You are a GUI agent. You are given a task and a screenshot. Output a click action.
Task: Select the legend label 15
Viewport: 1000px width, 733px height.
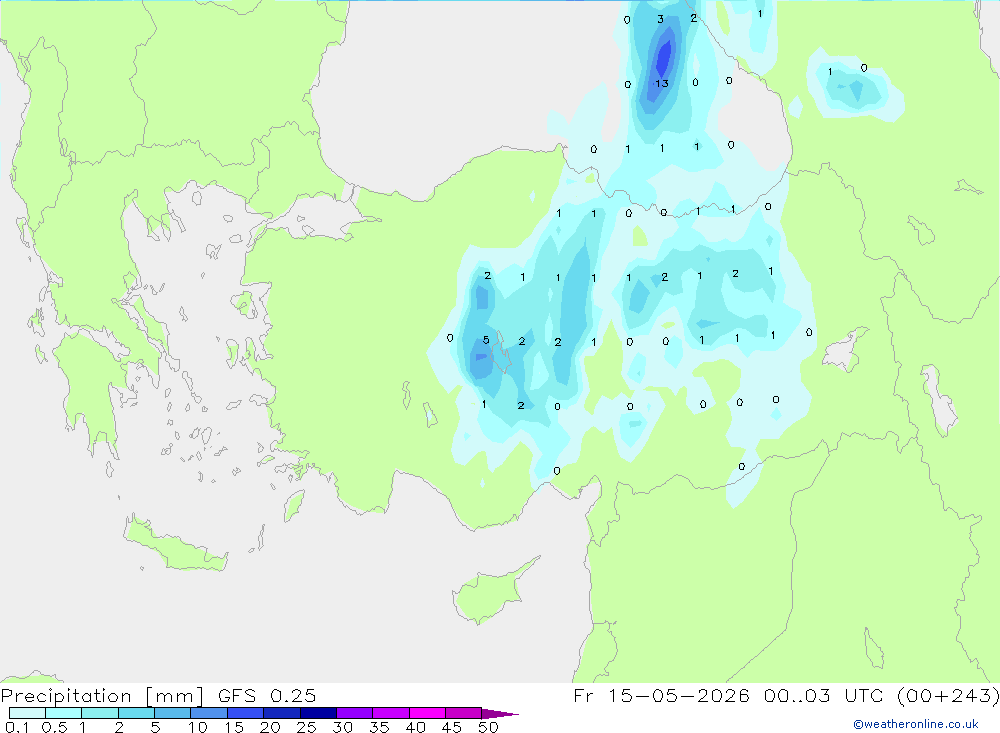click(234, 727)
